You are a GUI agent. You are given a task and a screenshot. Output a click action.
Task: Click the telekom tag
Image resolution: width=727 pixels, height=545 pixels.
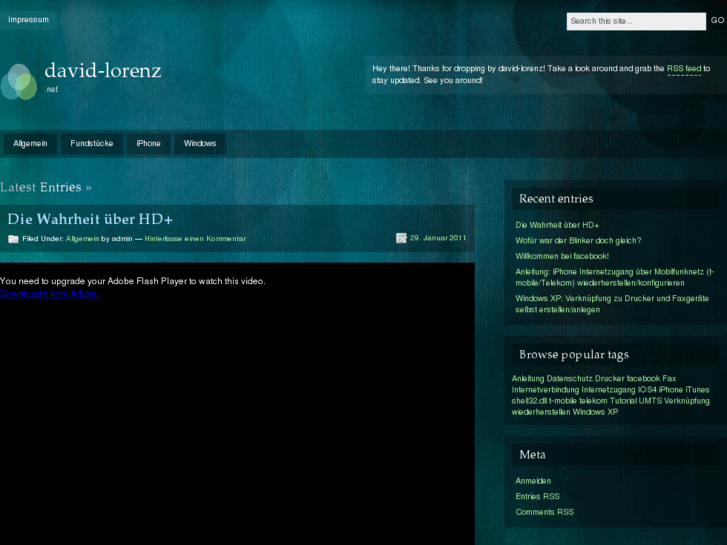593,401
